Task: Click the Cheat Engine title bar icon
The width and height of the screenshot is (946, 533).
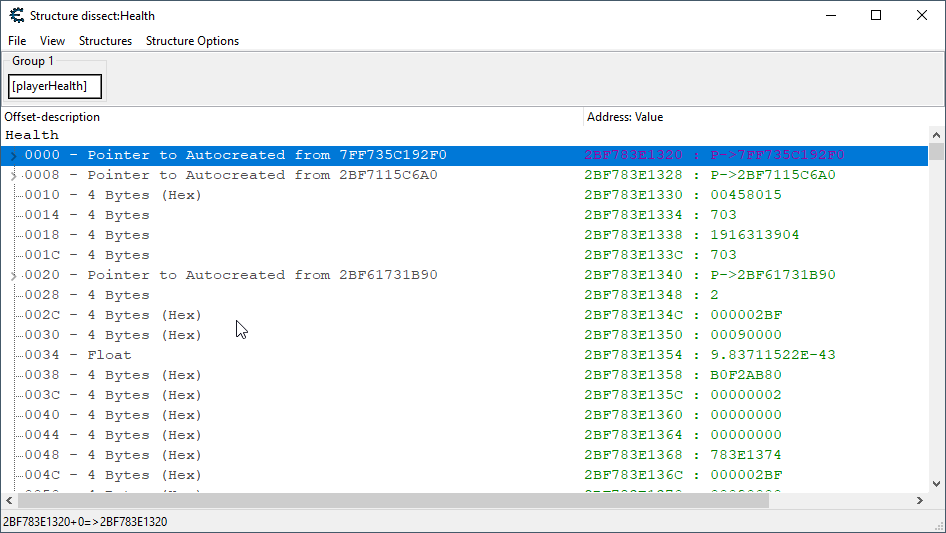Action: click(x=15, y=16)
